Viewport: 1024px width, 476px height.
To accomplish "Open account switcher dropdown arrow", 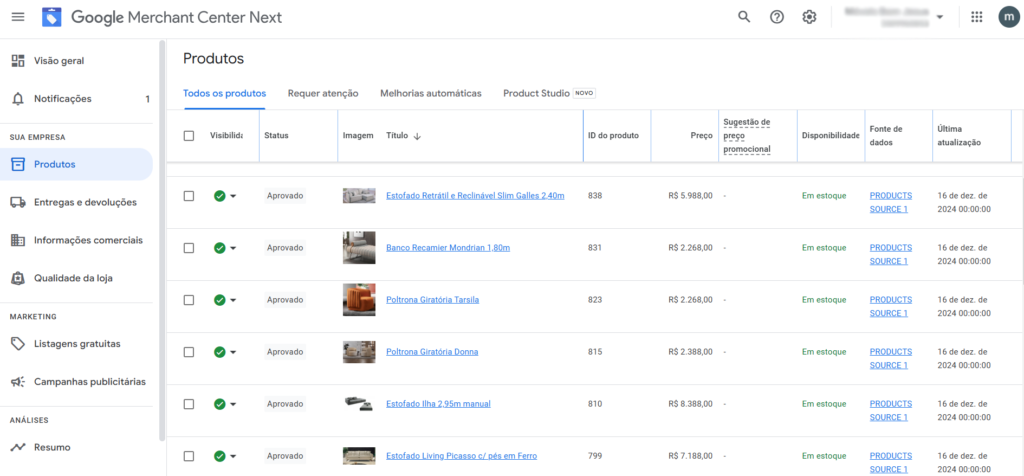I will [940, 17].
